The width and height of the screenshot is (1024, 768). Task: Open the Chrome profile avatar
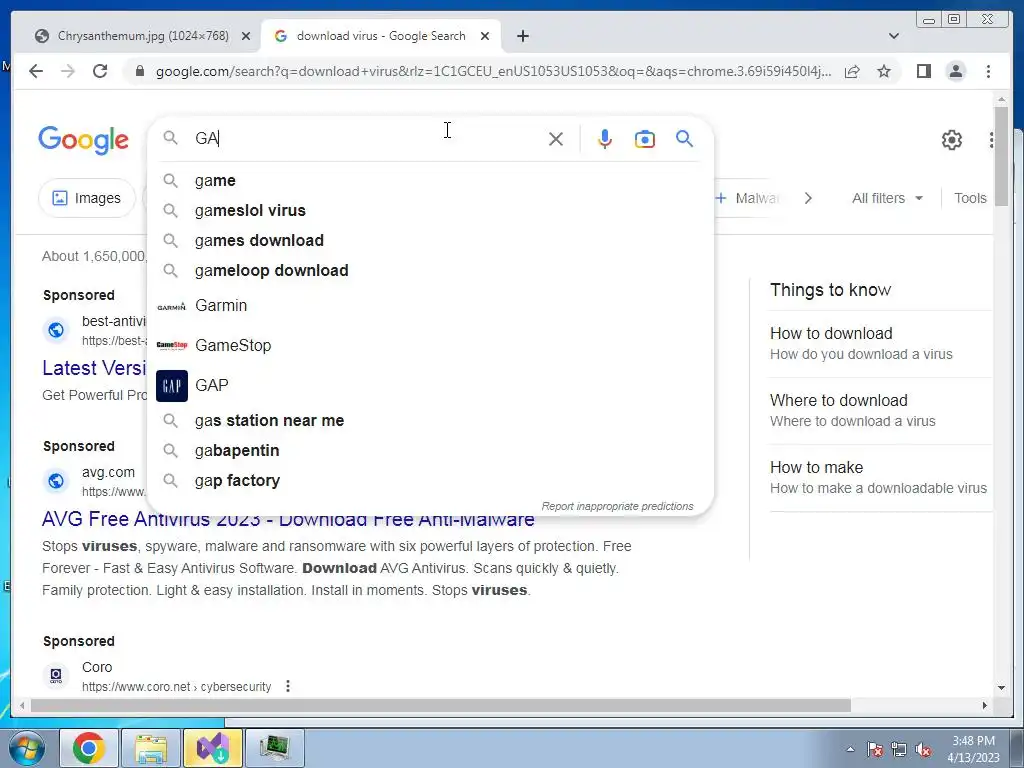[955, 71]
